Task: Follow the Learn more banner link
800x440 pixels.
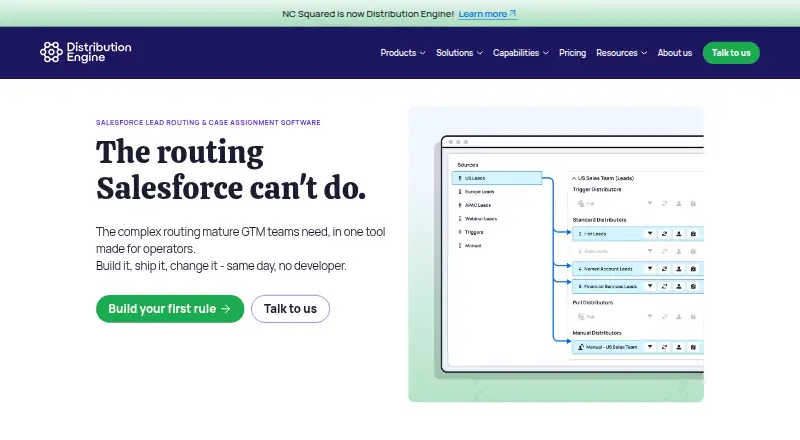Action: pyautogui.click(x=487, y=14)
